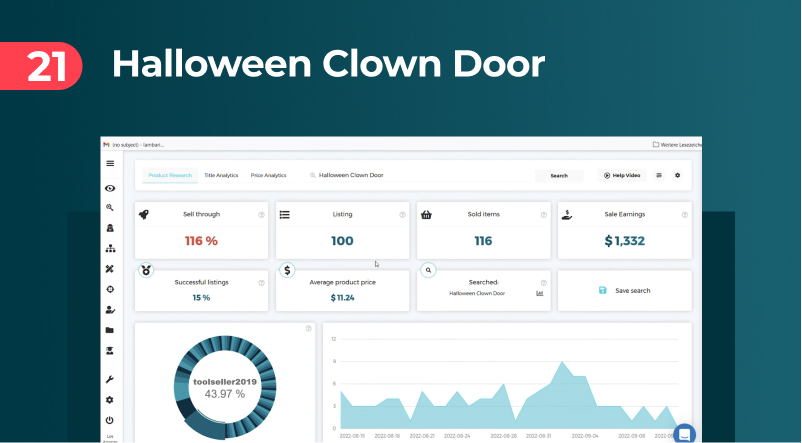The height and width of the screenshot is (443, 802).
Task: Open the Help Video button
Action: tap(622, 175)
